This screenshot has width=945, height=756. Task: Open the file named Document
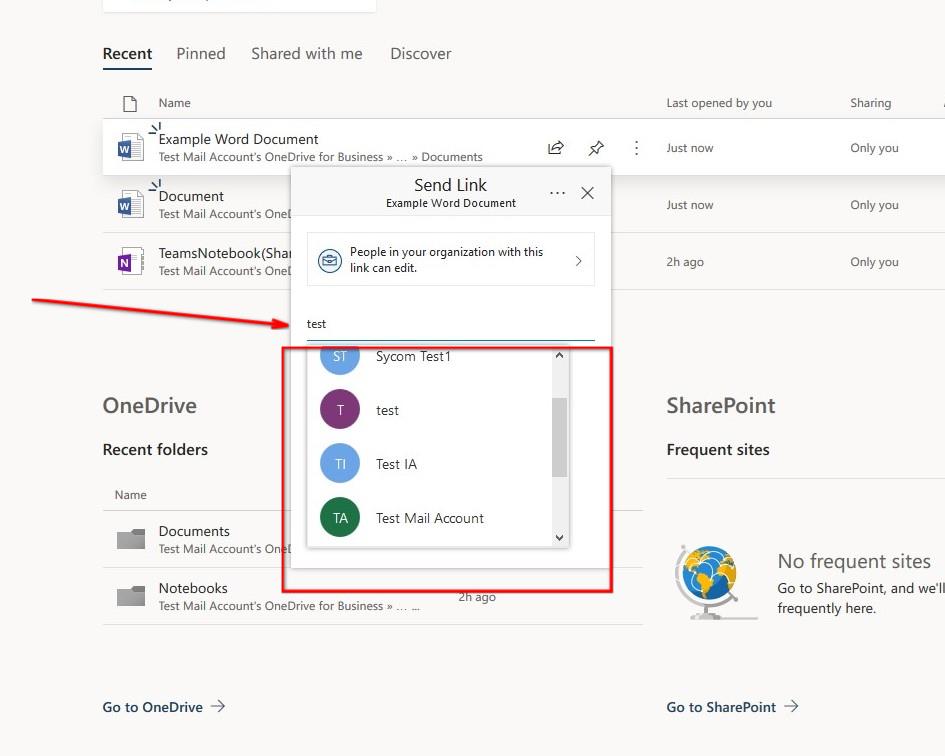click(x=191, y=197)
